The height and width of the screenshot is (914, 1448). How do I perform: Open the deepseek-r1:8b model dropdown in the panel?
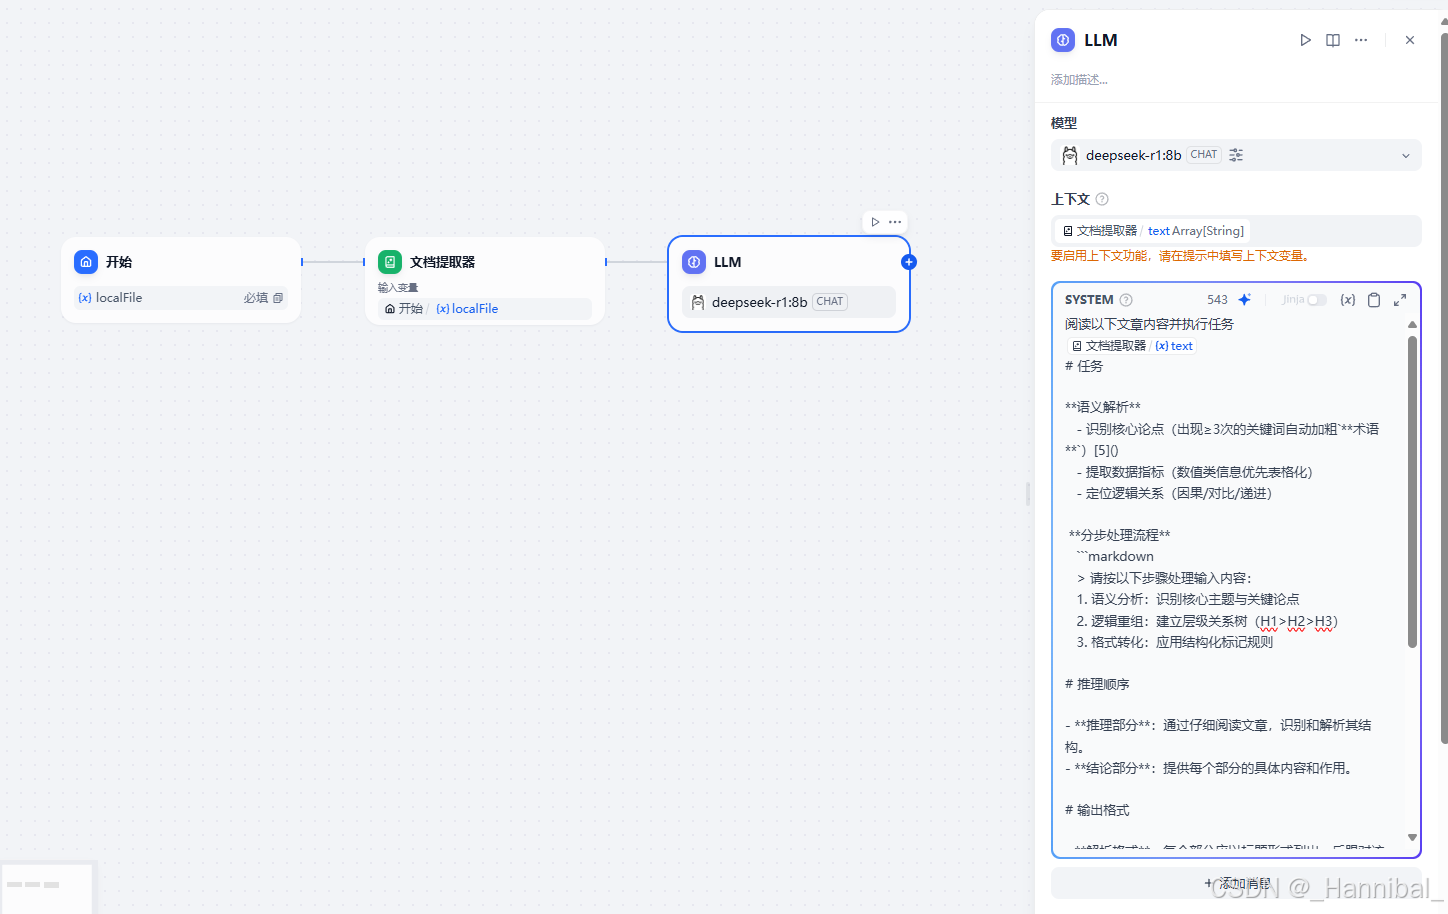(1236, 155)
